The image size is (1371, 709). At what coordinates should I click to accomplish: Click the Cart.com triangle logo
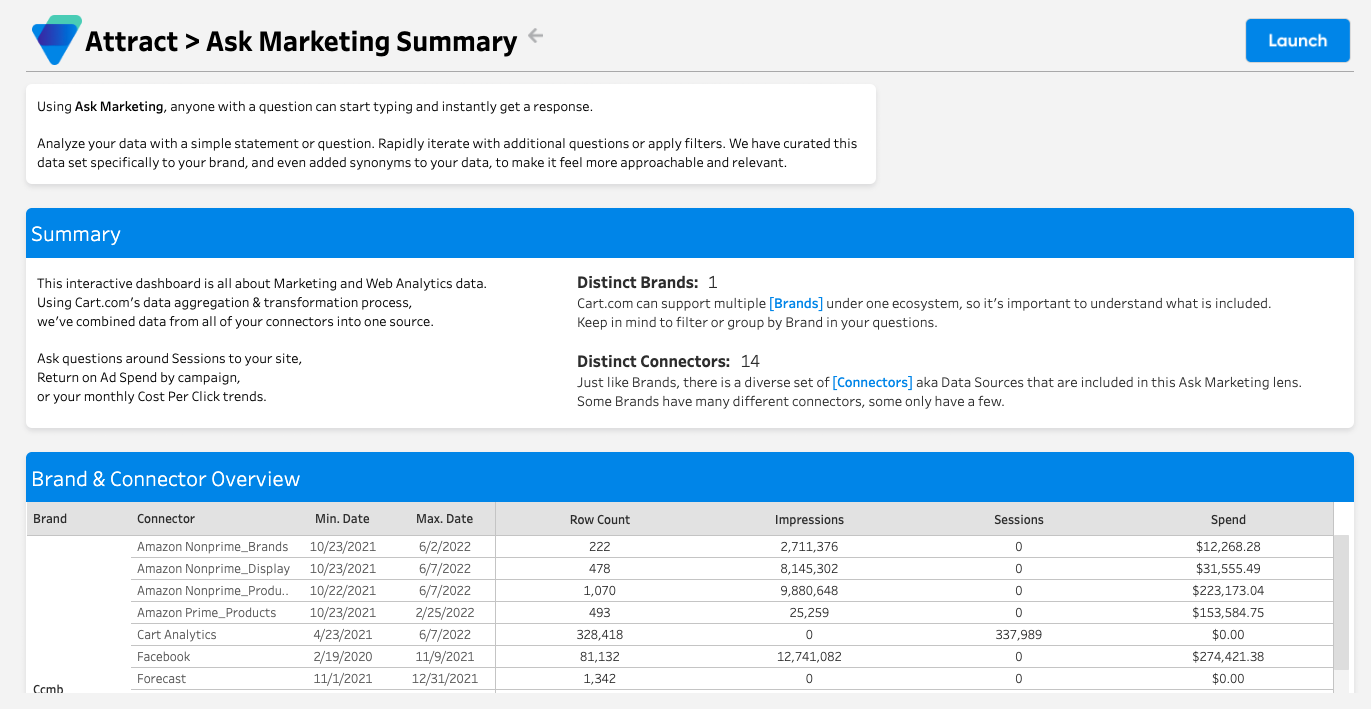56,40
